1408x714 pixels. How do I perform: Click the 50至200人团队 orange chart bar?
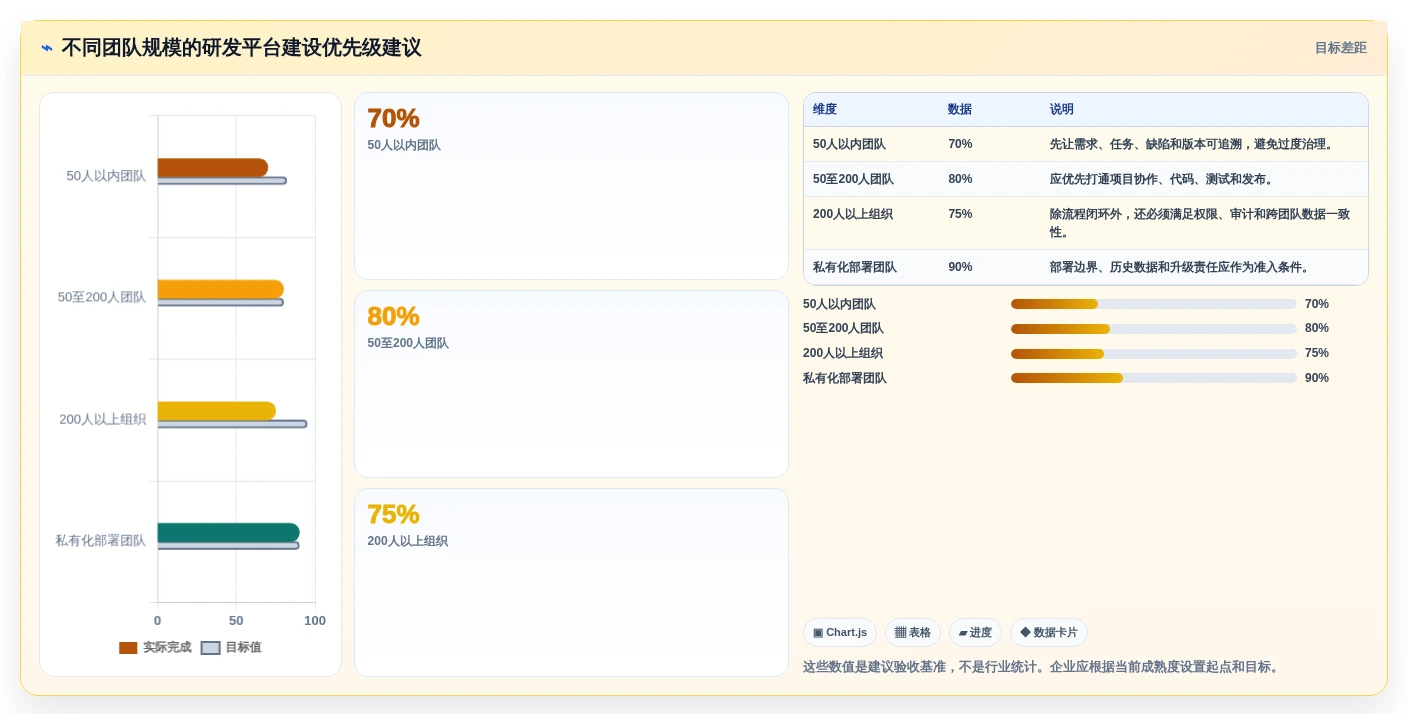(220, 289)
